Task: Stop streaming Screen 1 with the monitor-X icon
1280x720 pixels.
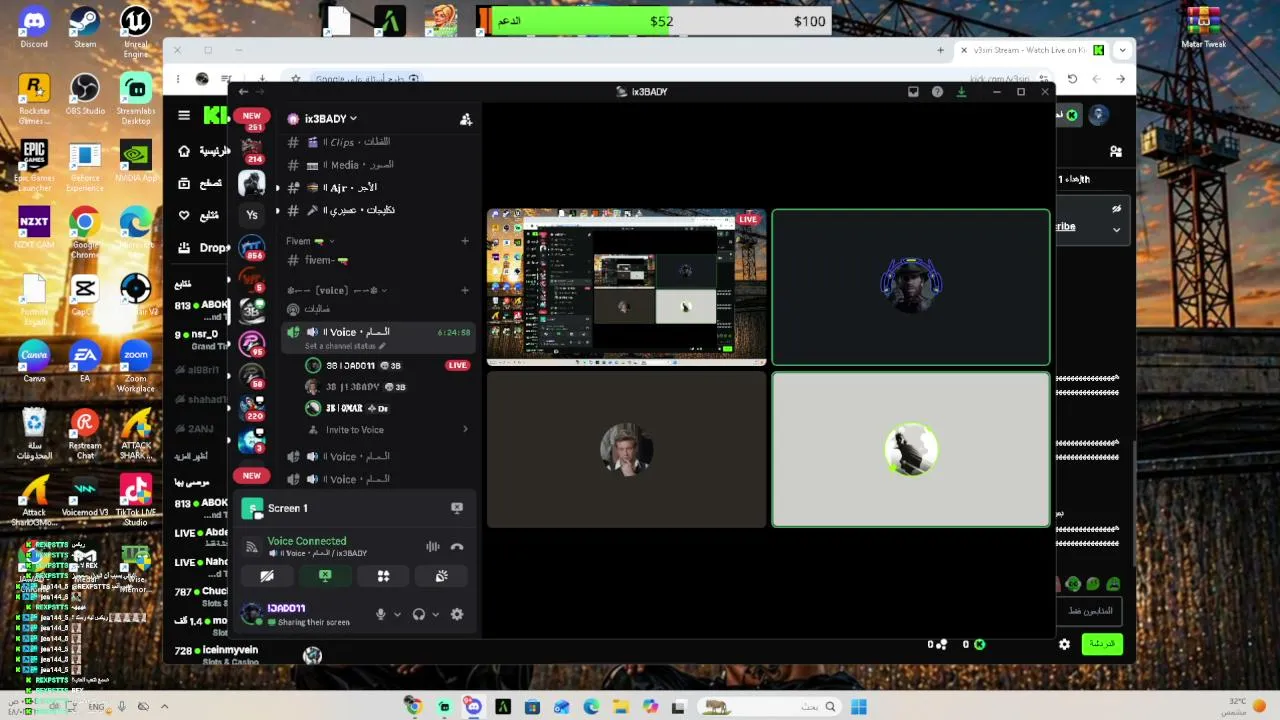Action: [x=457, y=508]
